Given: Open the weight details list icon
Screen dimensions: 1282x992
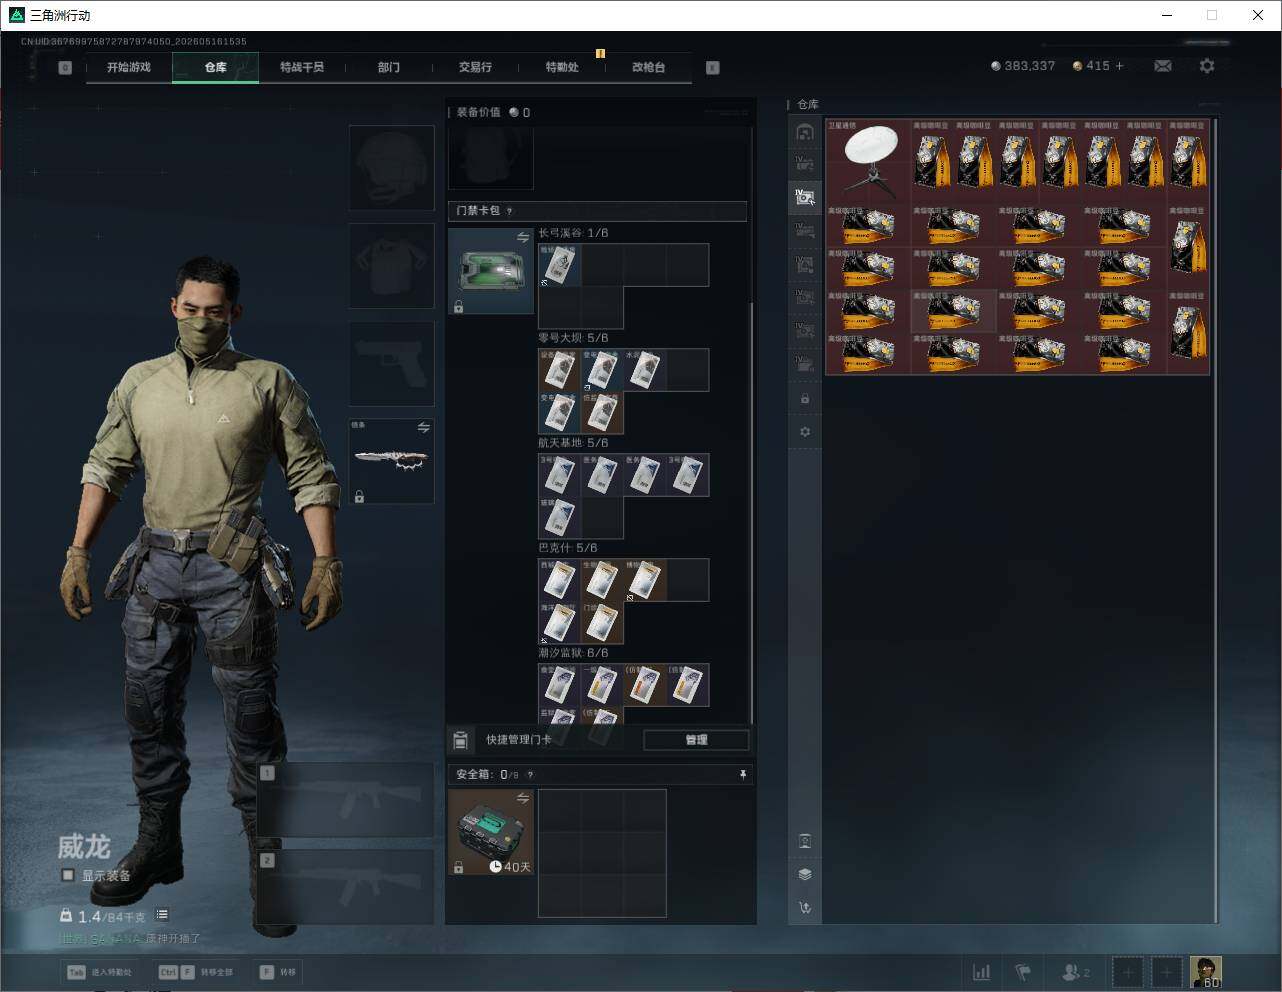Looking at the screenshot, I should (x=162, y=915).
